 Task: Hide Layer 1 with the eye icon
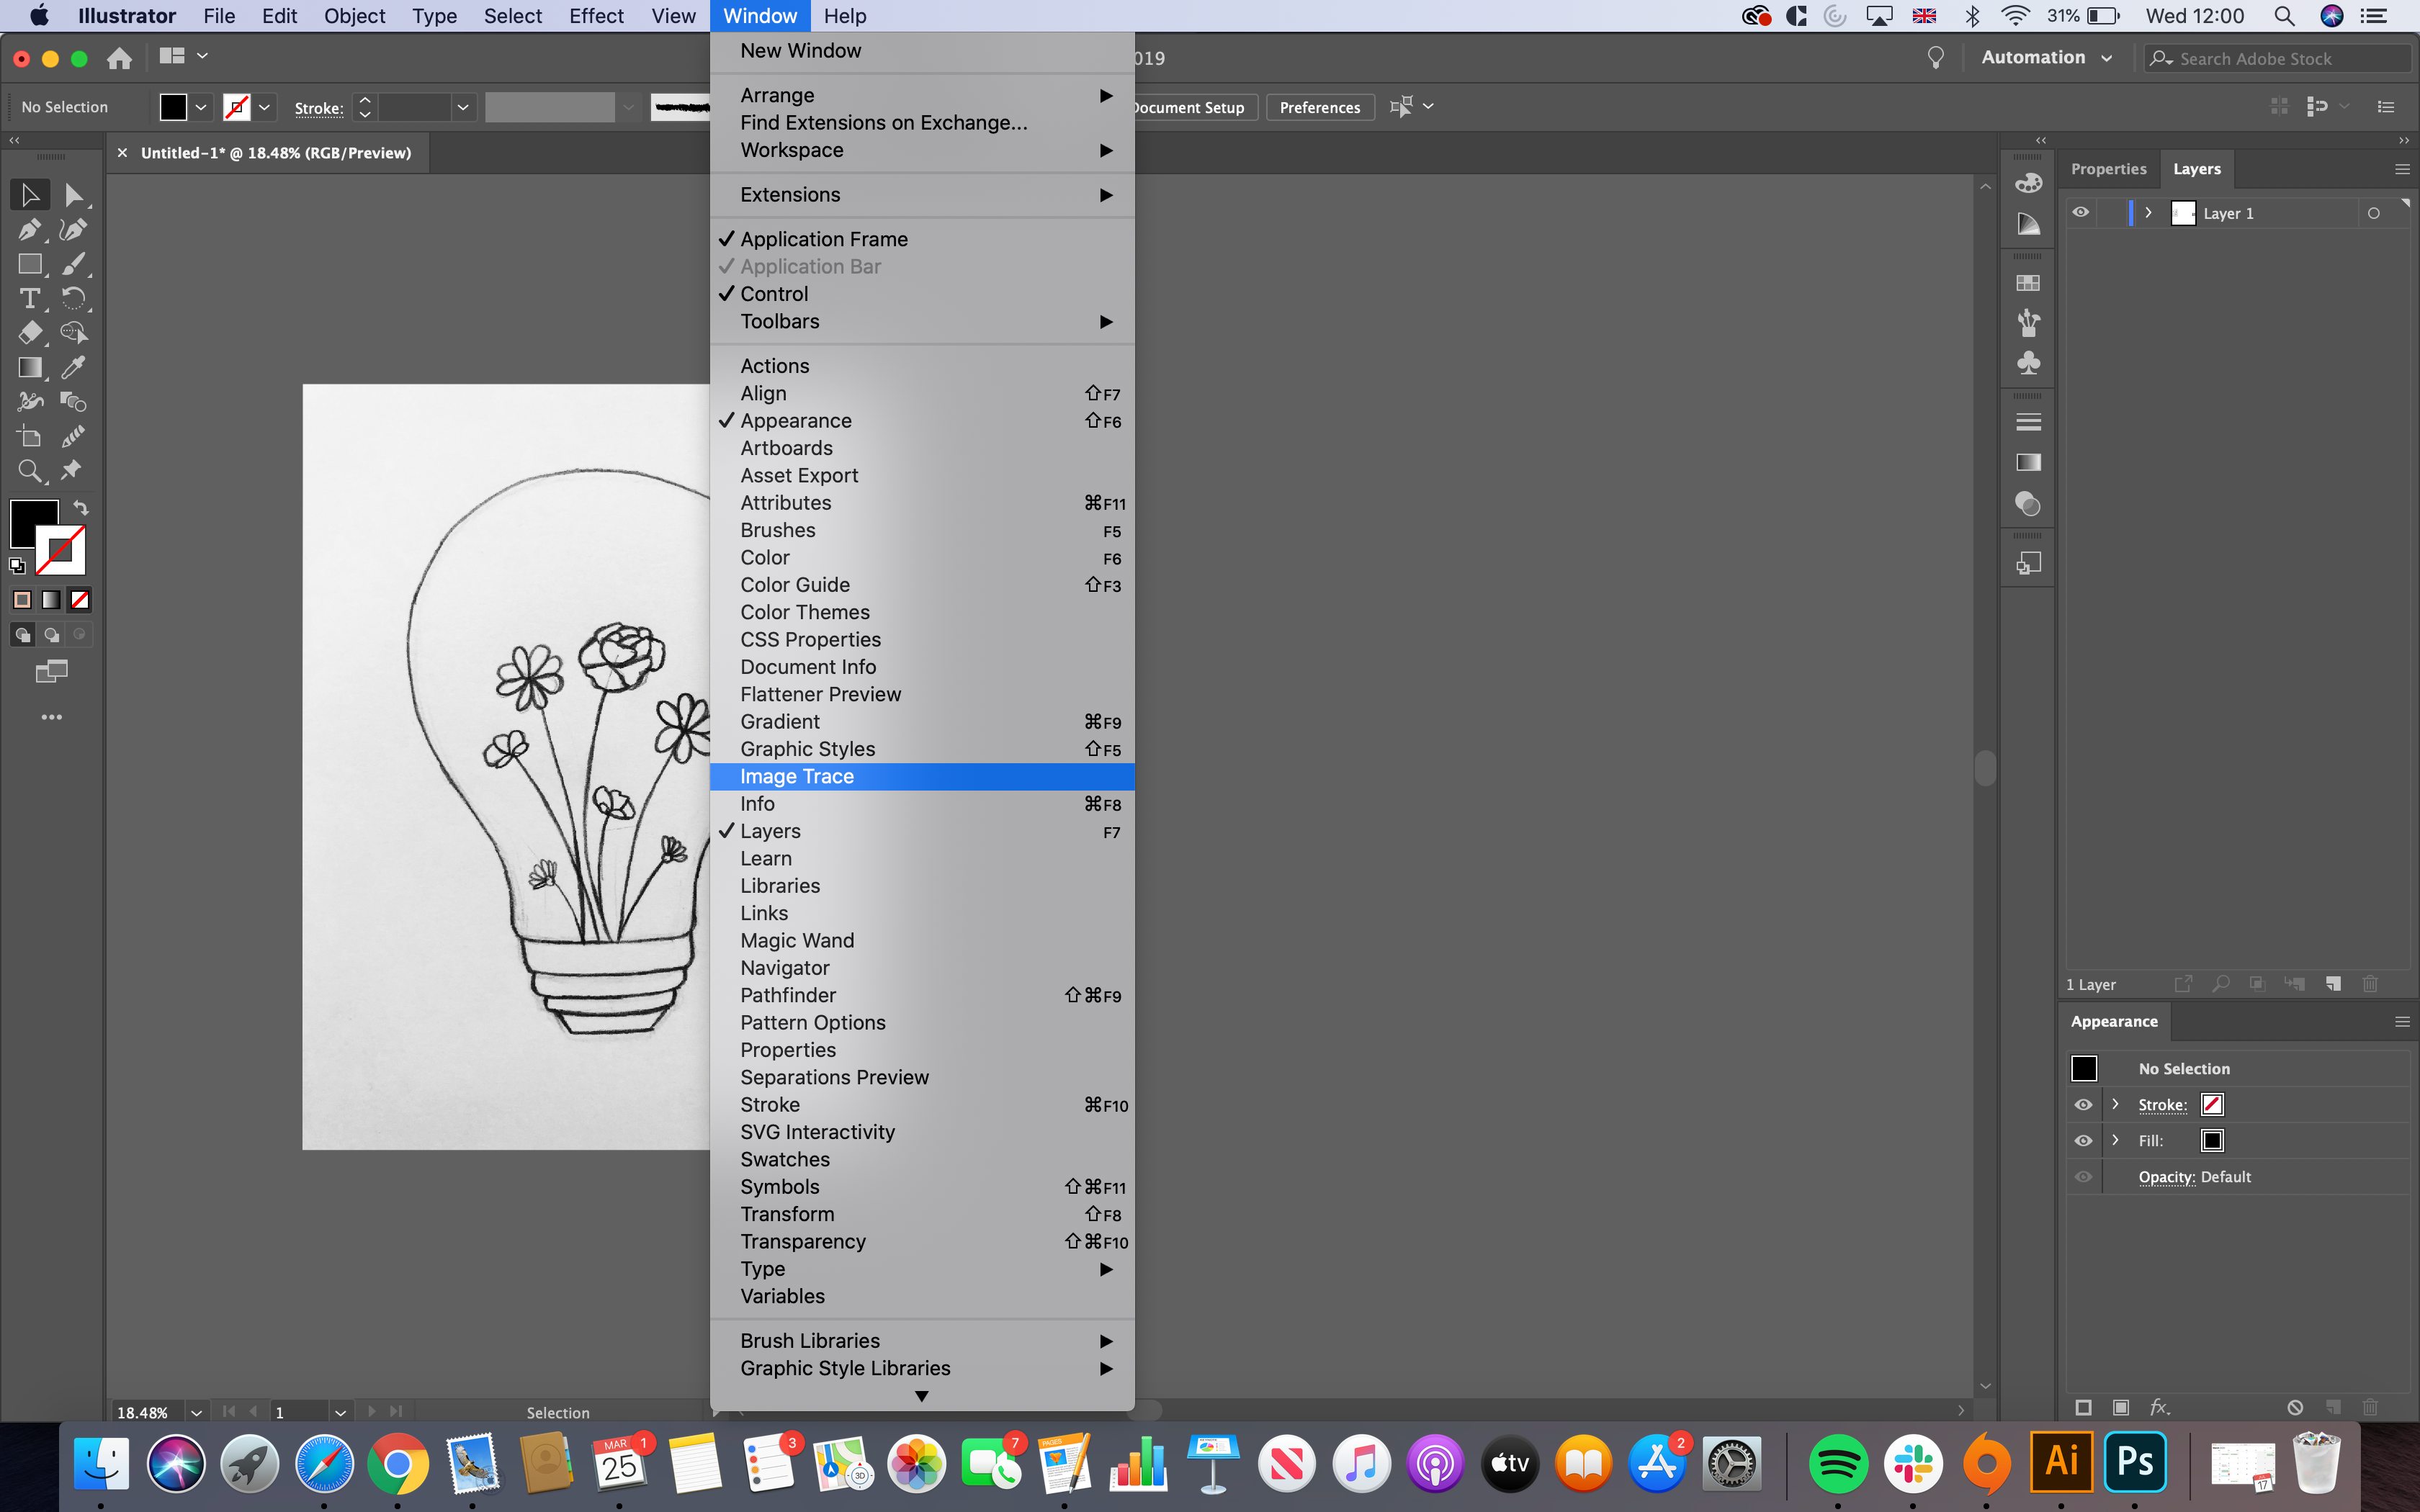pos(2080,213)
